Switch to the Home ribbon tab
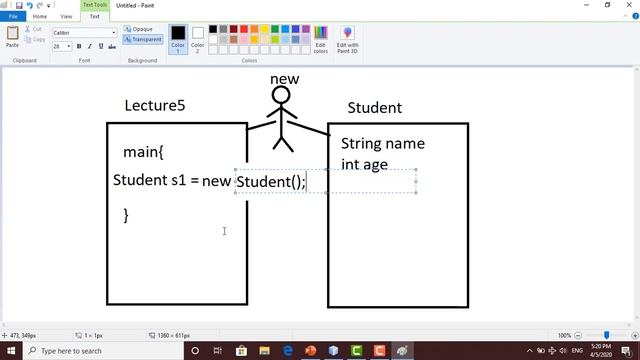 [x=40, y=16]
